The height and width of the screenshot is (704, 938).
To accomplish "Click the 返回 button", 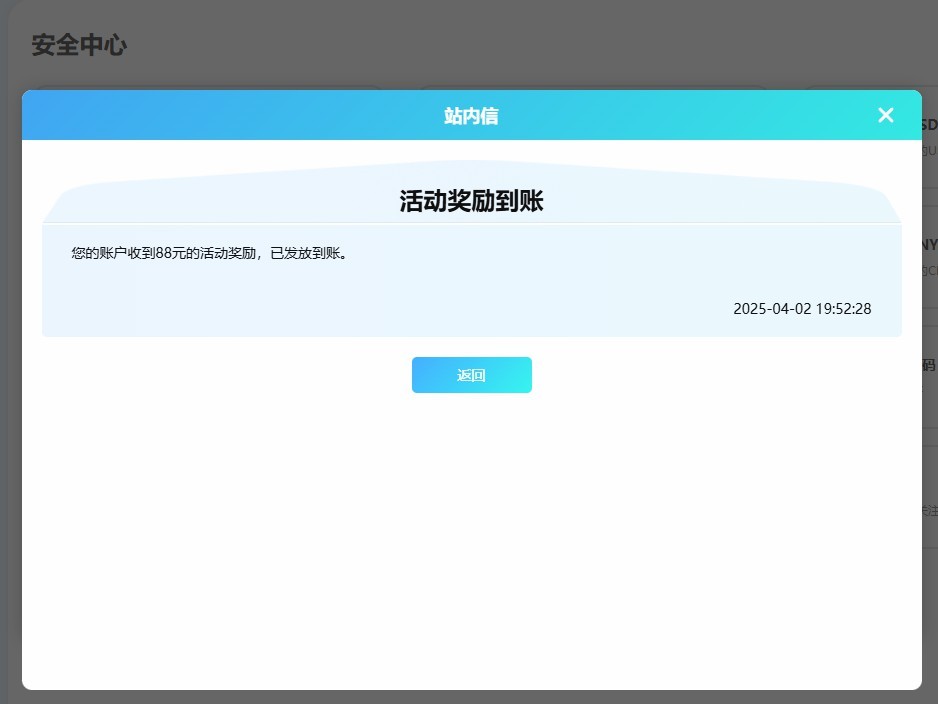I will click(471, 375).
